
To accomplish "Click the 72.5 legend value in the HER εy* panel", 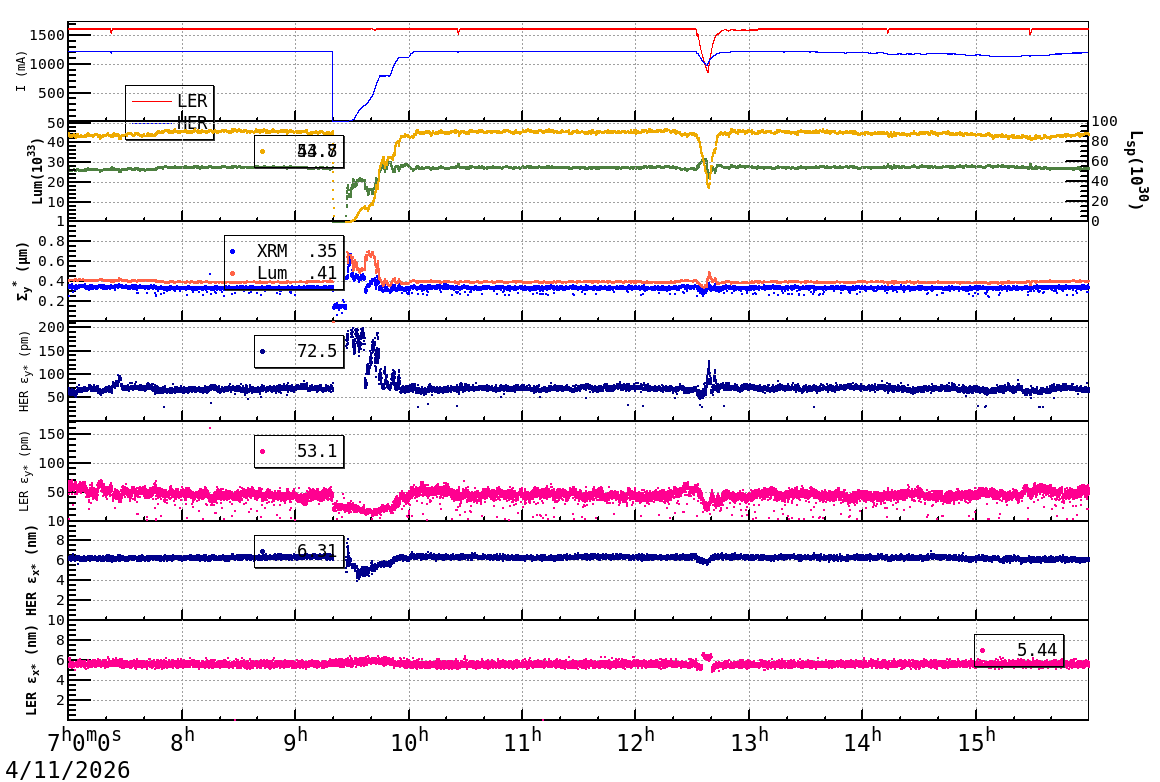I will (317, 351).
